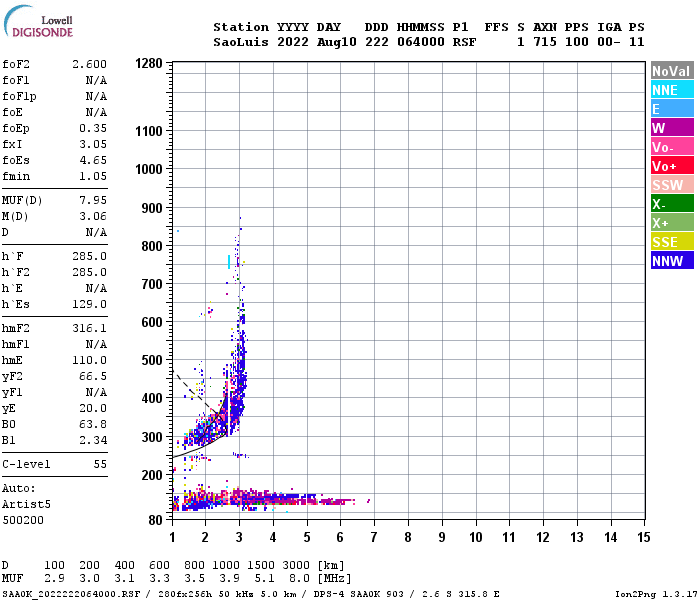Click the foEp value 0.35
This screenshot has height=600, width=700.
(x=93, y=128)
